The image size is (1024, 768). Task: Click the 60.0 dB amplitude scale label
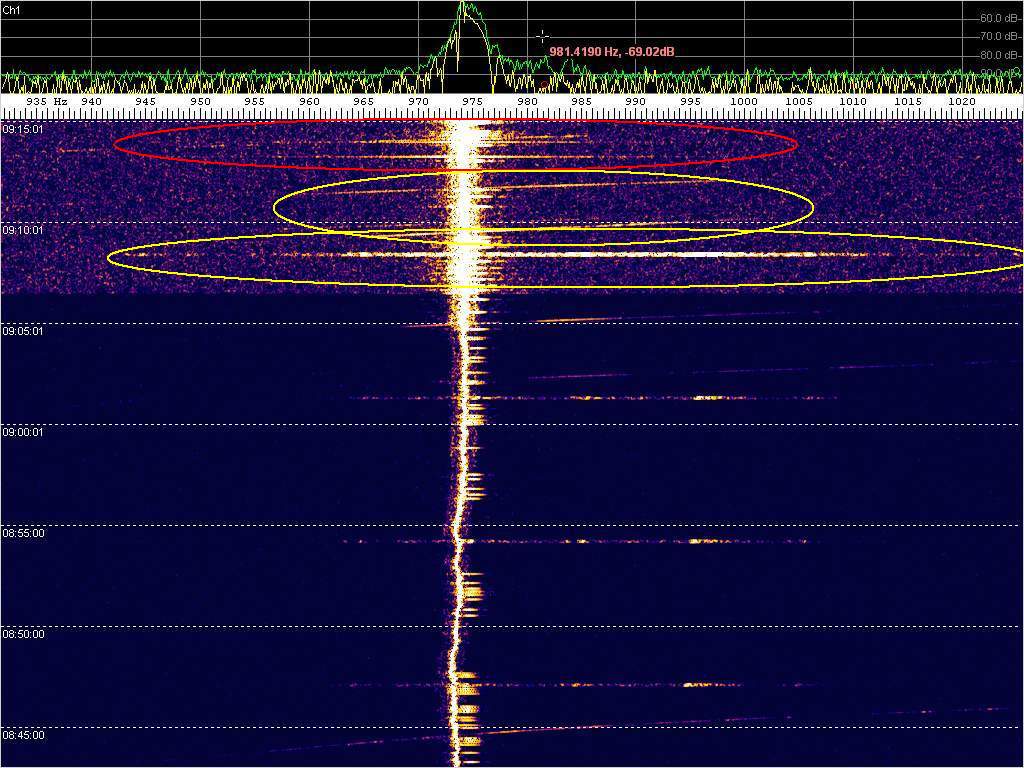click(996, 18)
